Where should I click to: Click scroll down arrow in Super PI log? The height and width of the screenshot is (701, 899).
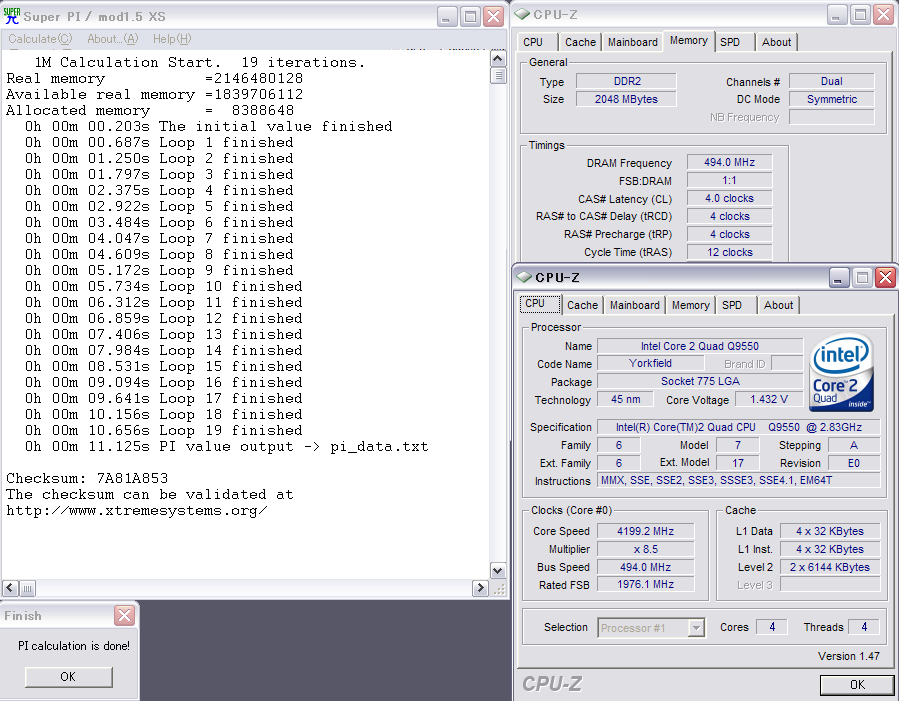tap(498, 571)
